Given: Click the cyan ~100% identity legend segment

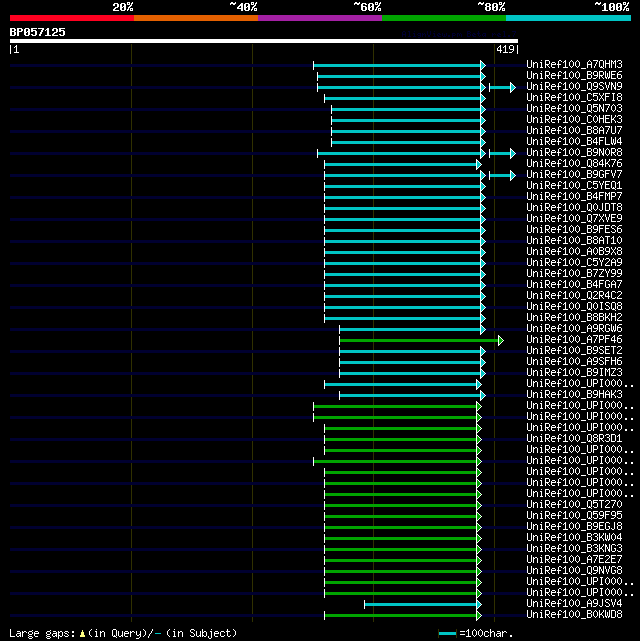Looking at the screenshot, I should (568, 18).
